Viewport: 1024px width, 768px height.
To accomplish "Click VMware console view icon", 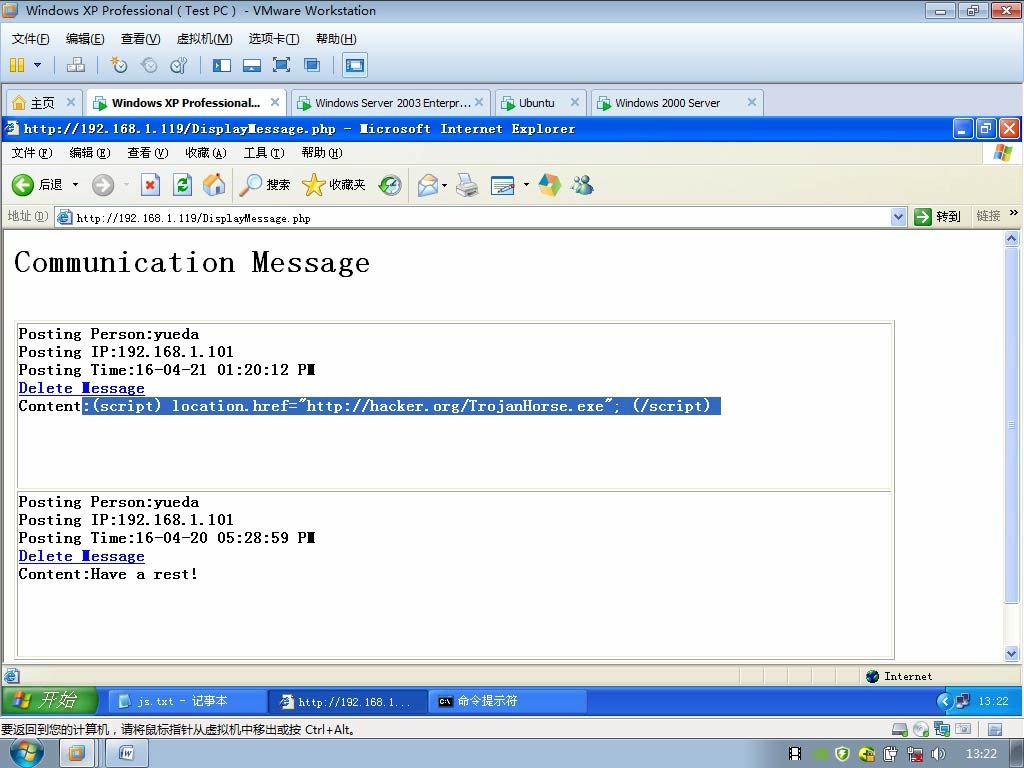I will [x=355, y=65].
